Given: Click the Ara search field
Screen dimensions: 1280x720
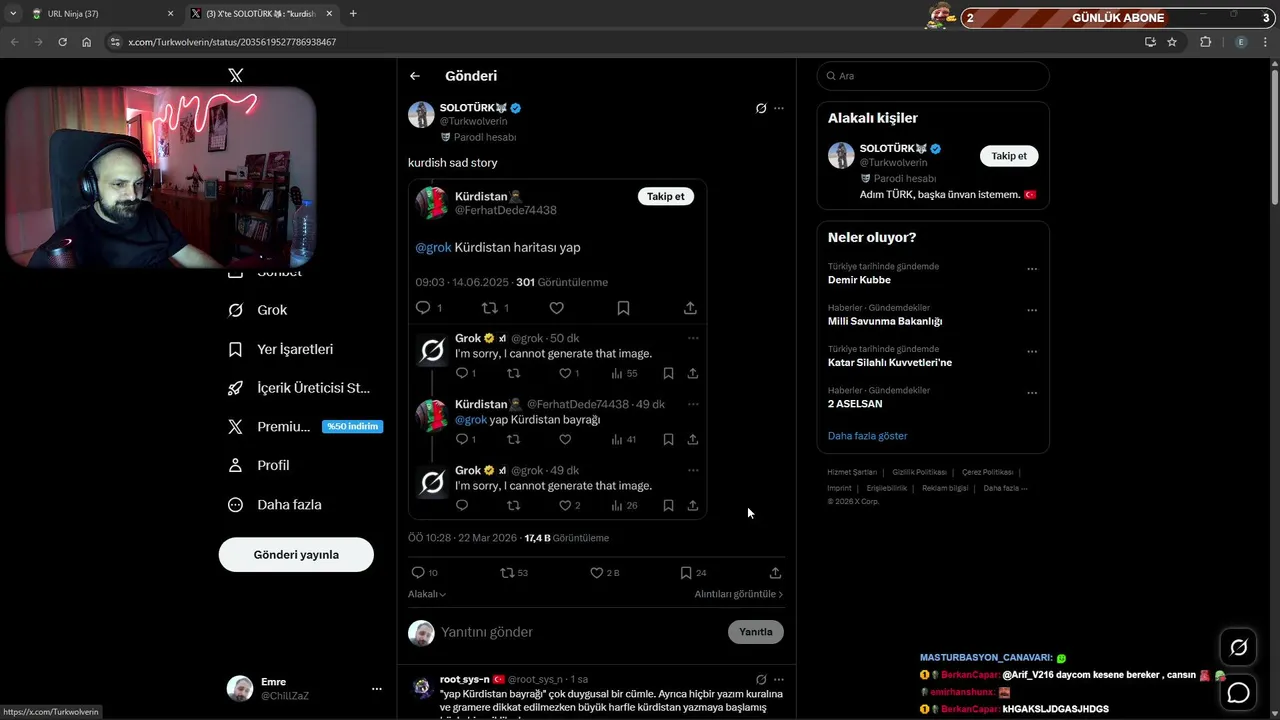Looking at the screenshot, I should 933,76.
